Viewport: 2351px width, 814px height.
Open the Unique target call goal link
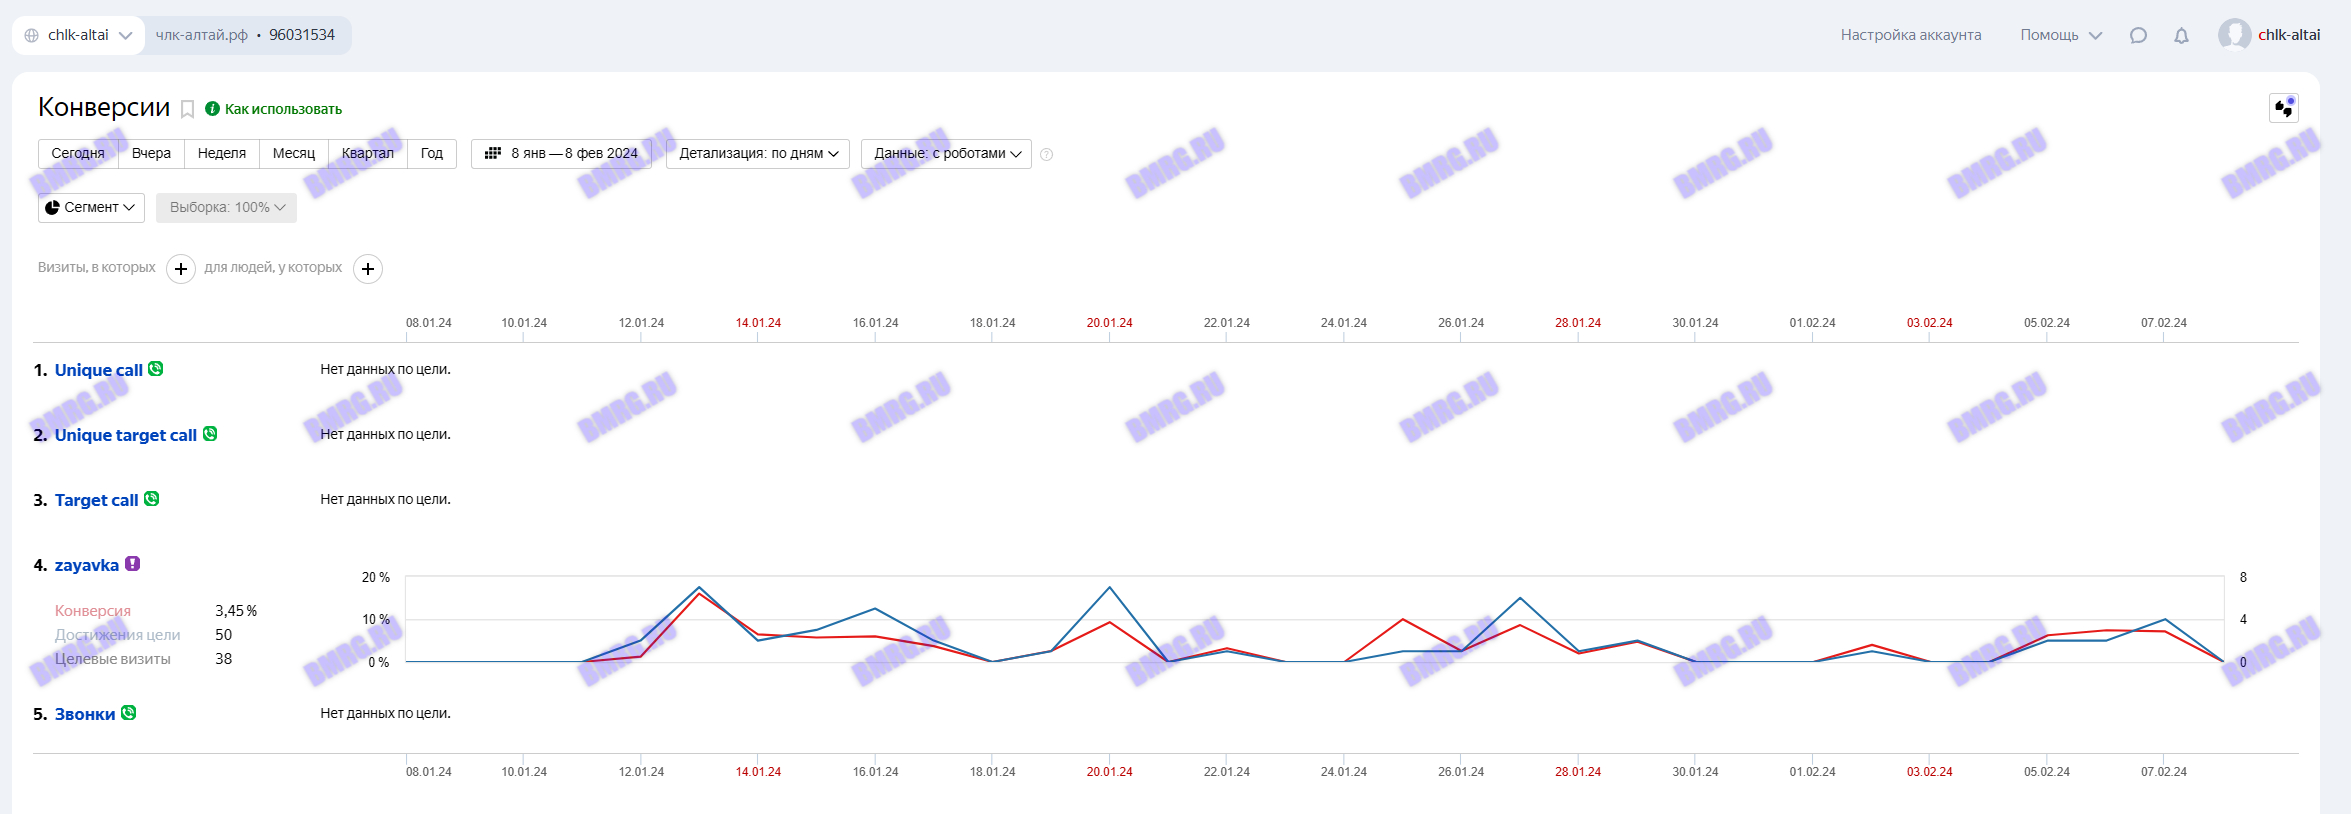(x=125, y=435)
